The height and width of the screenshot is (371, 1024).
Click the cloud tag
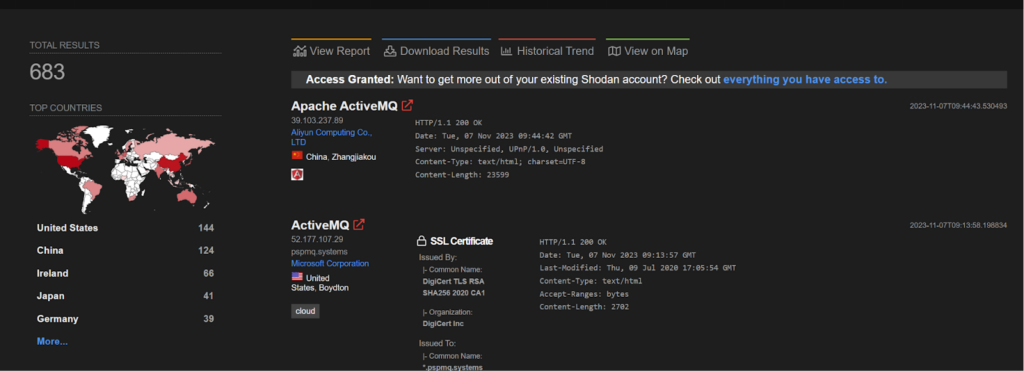pos(305,312)
